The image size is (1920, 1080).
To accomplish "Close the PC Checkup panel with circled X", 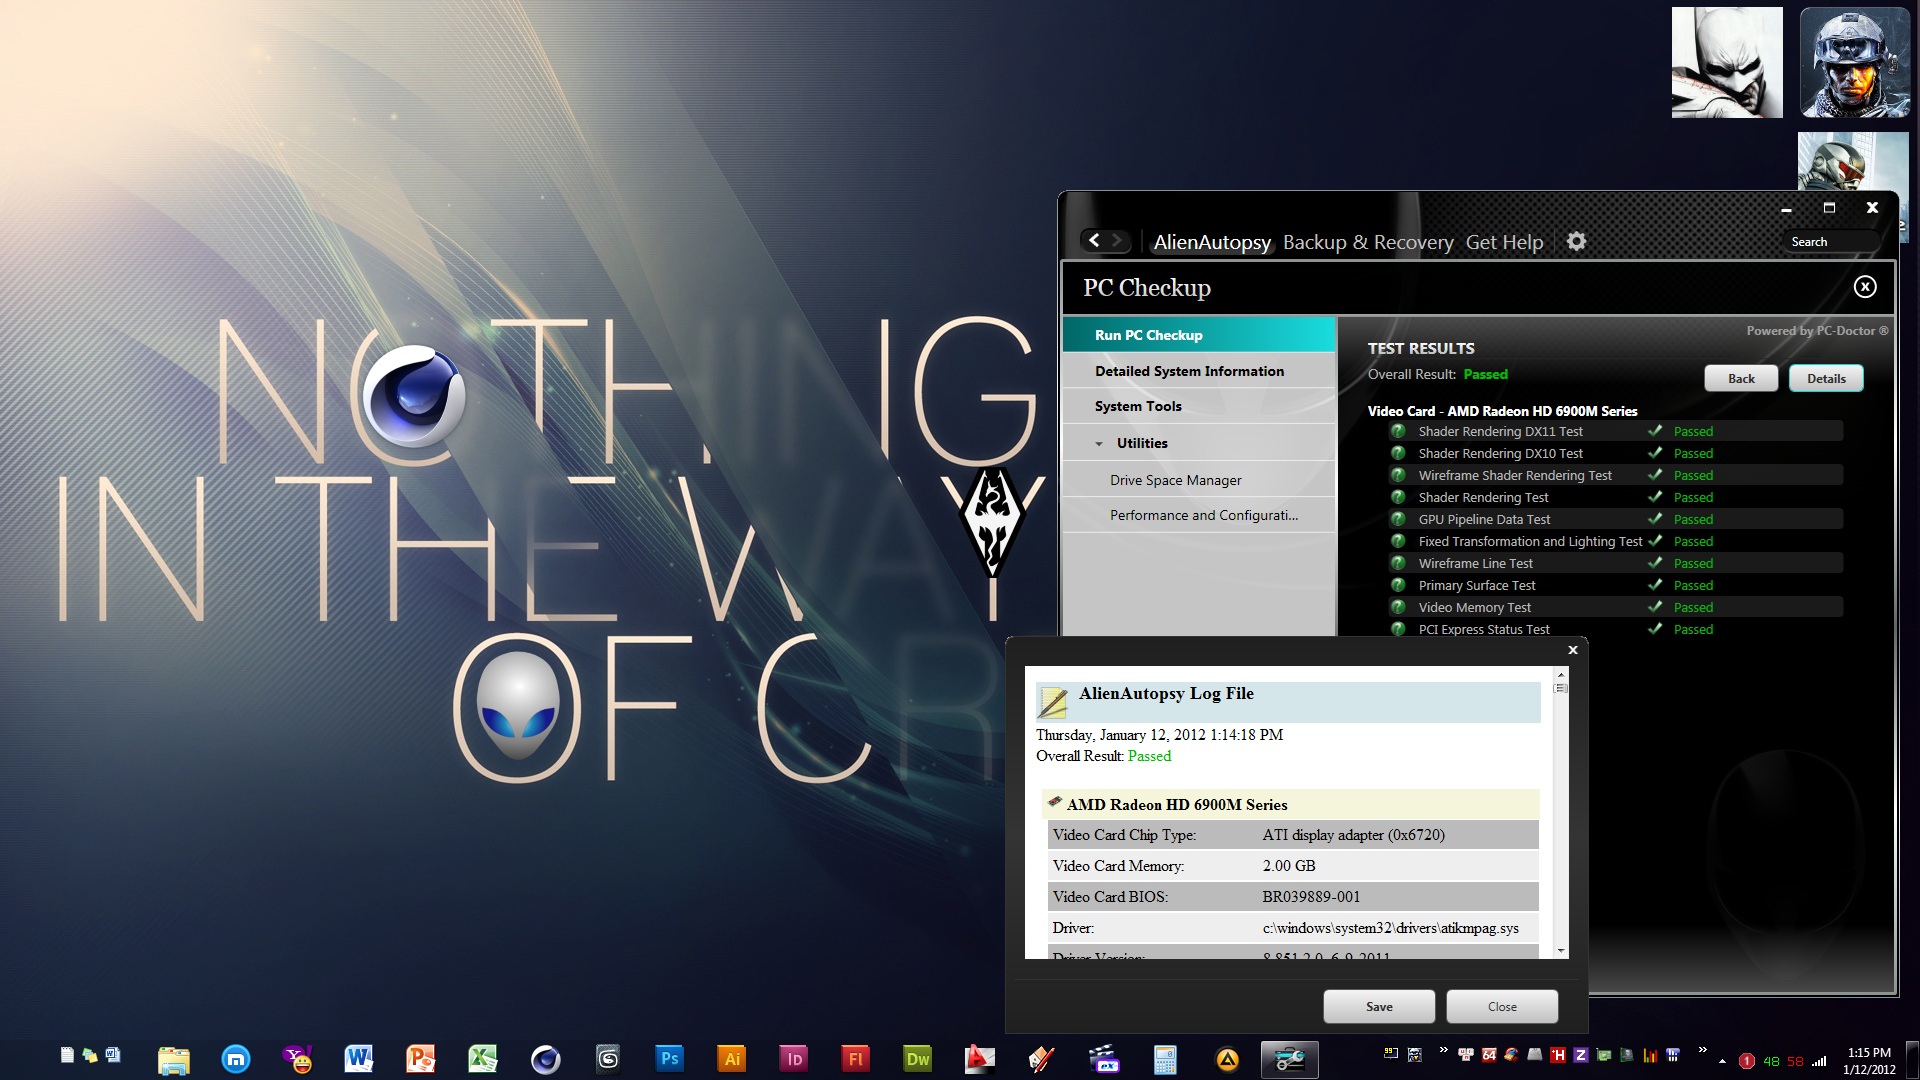I will (1865, 287).
